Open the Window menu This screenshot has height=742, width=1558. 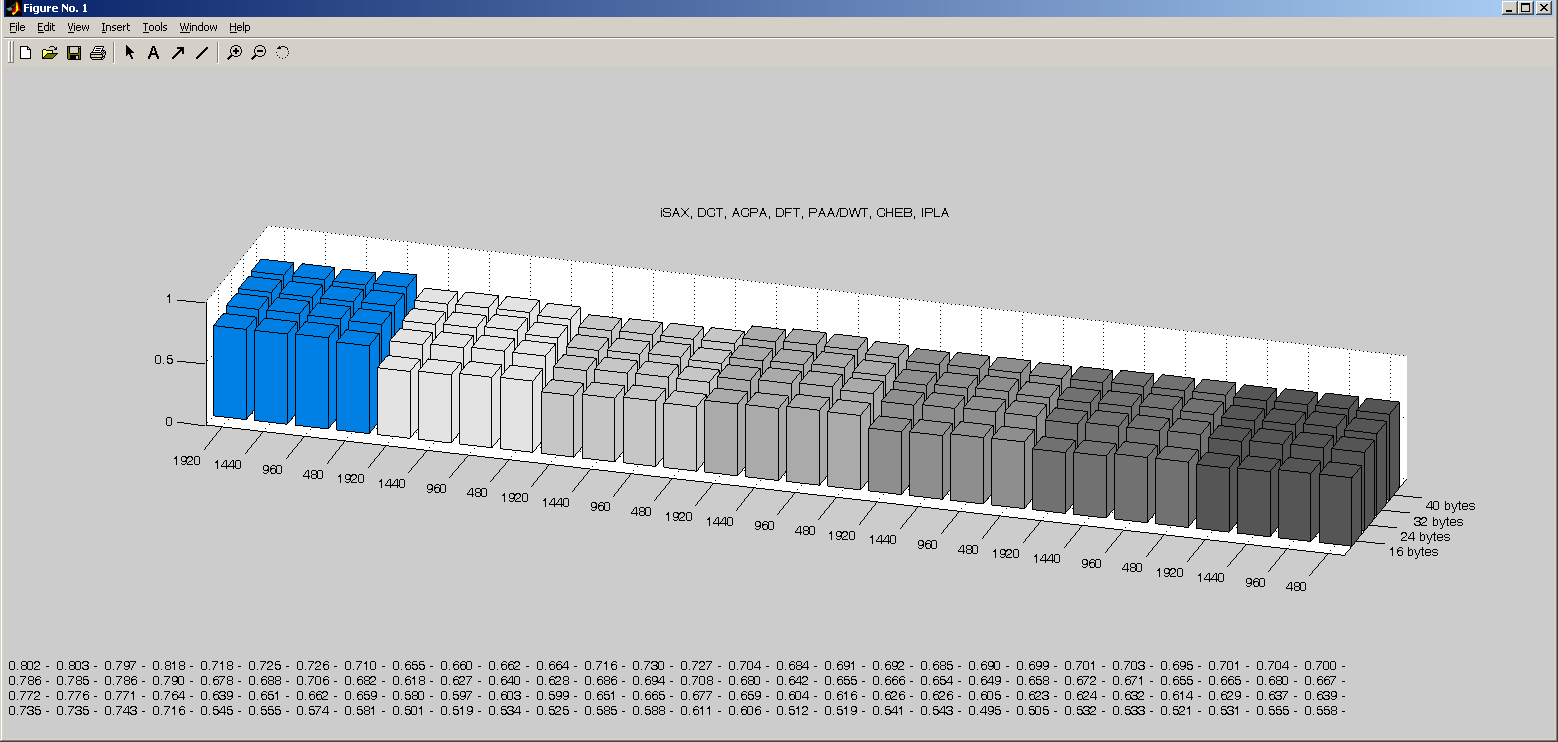198,27
